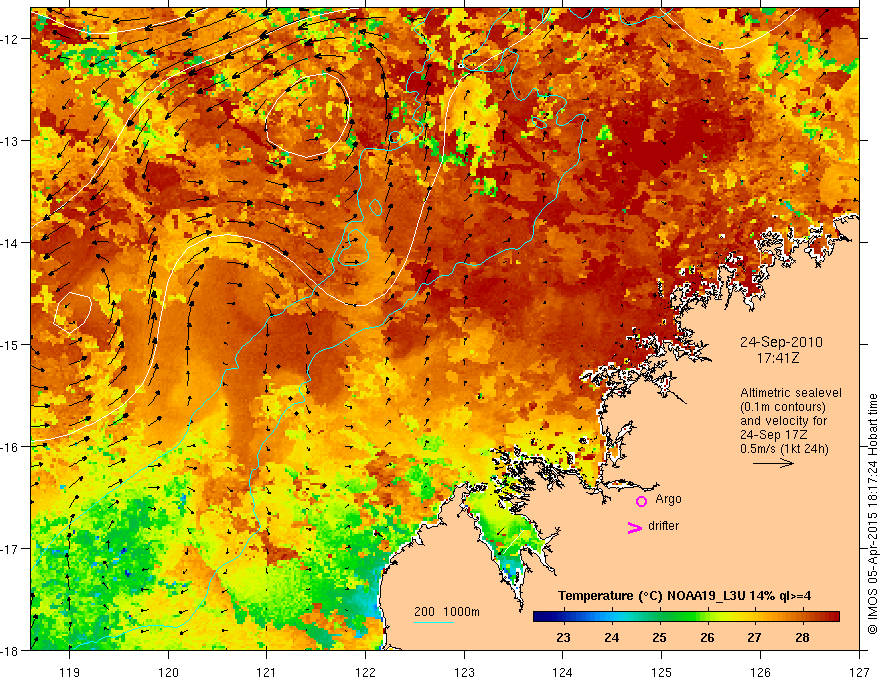
Task: Click longitude axis label 123
Action: 464,672
